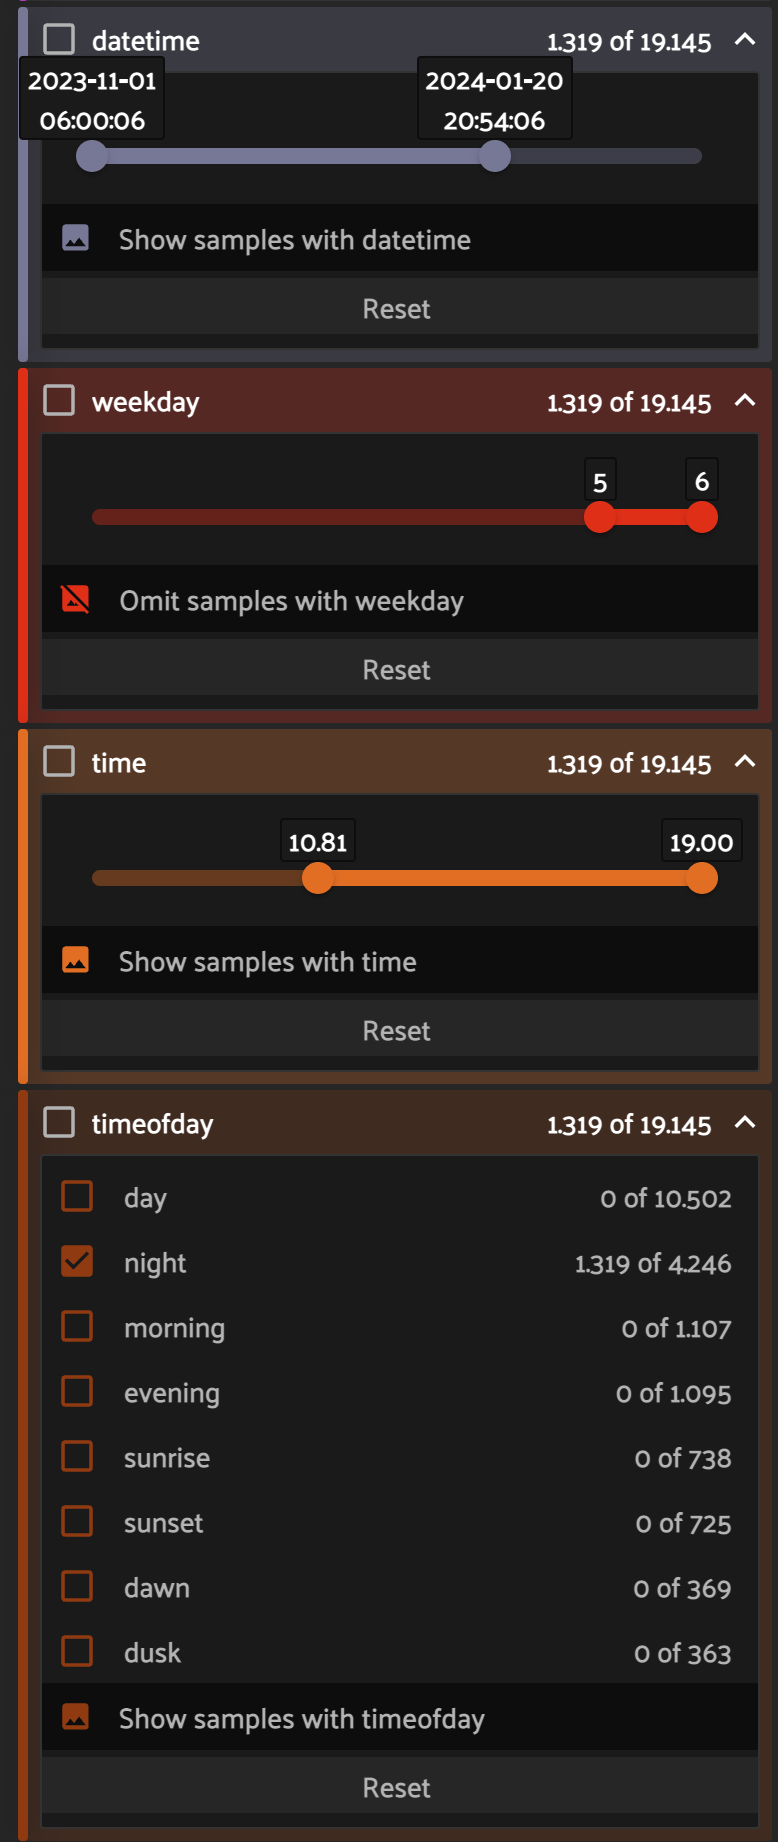The width and height of the screenshot is (778, 1842).
Task: Toggle Show samples with time option
Action: [267, 962]
